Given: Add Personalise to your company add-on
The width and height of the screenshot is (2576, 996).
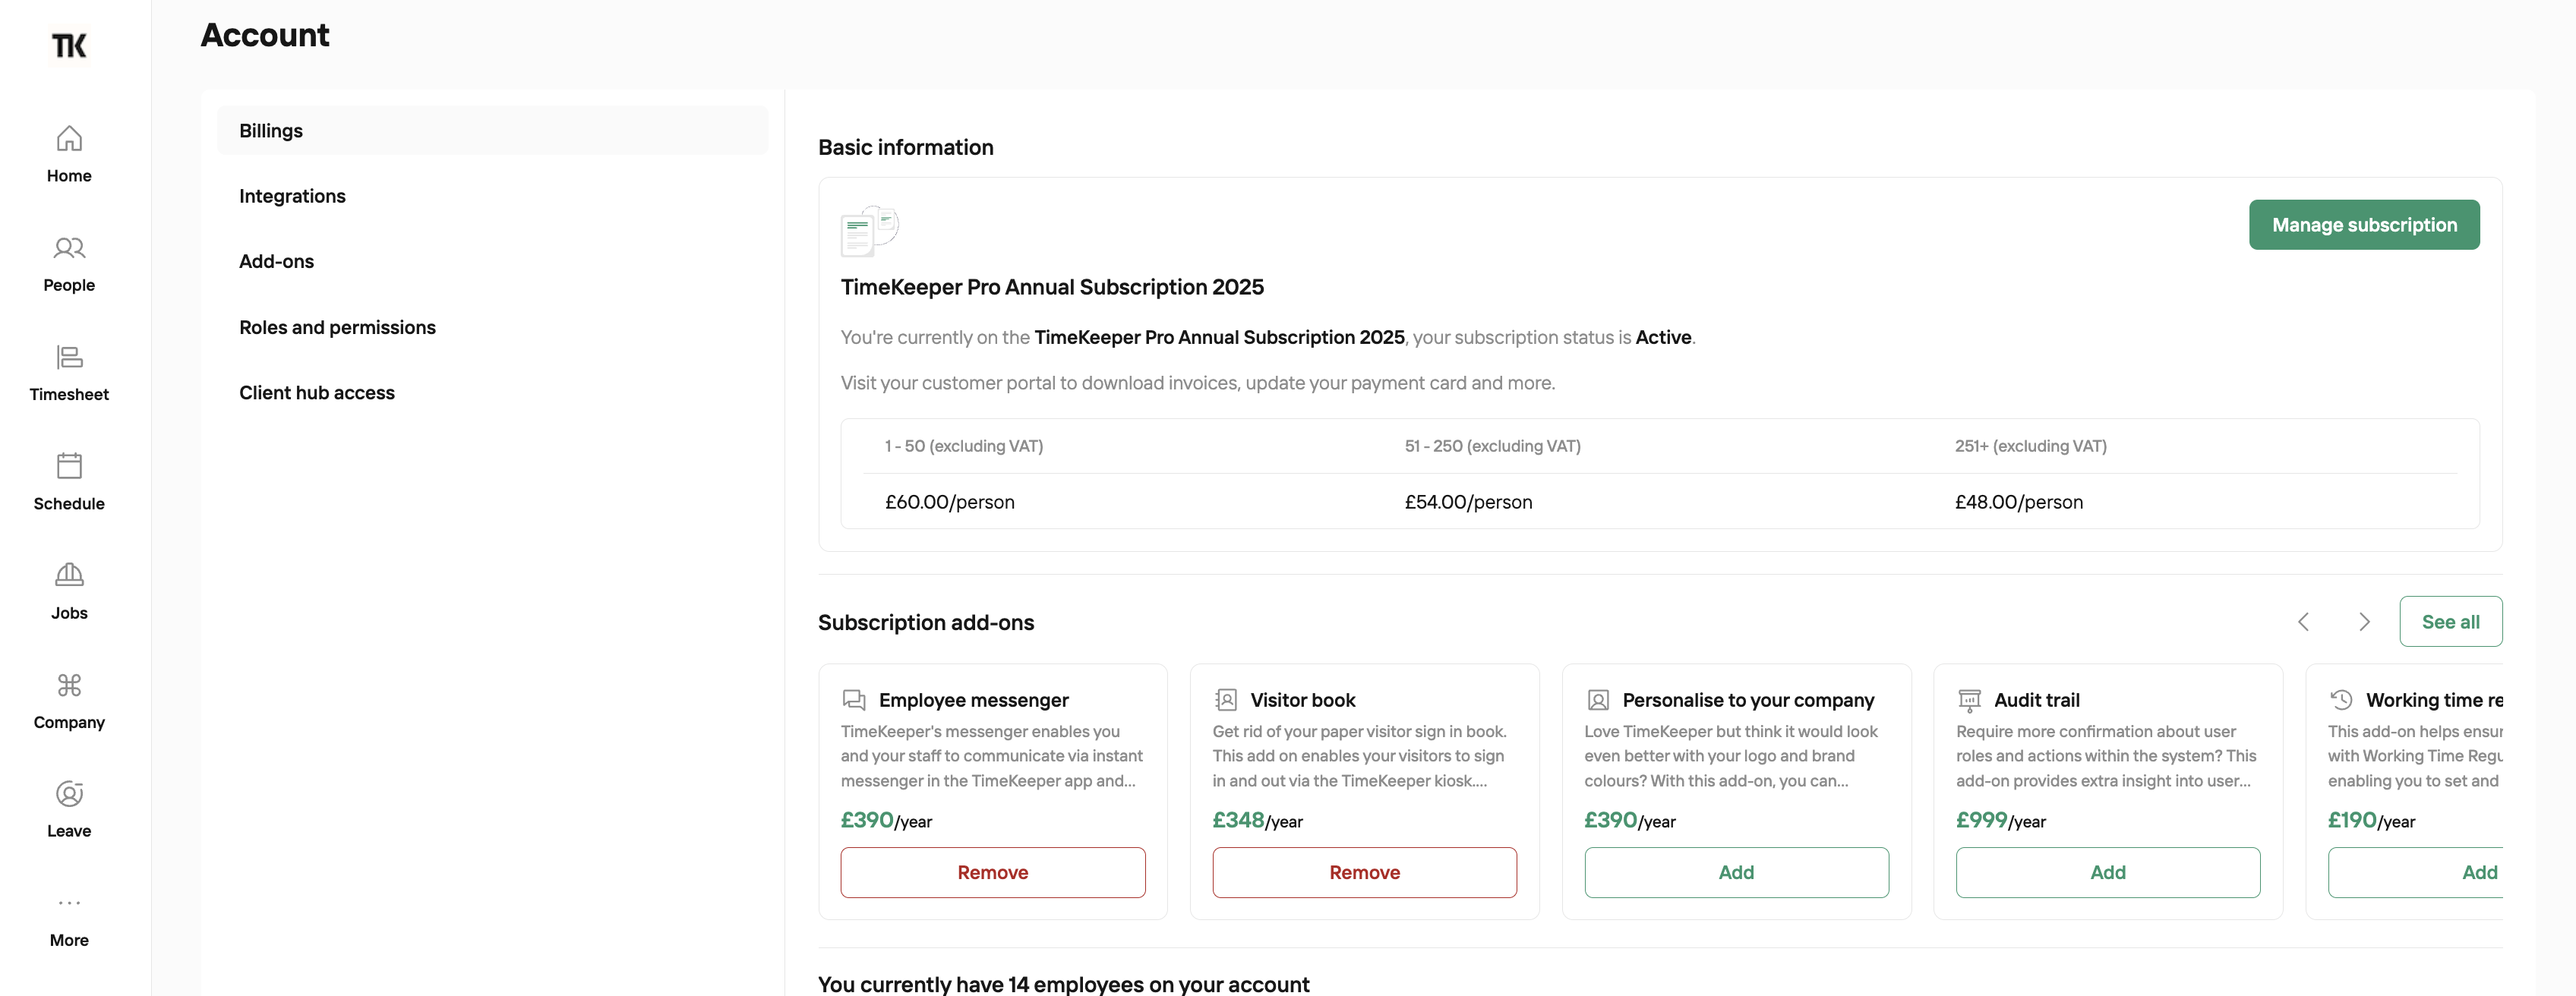Looking at the screenshot, I should (1736, 873).
